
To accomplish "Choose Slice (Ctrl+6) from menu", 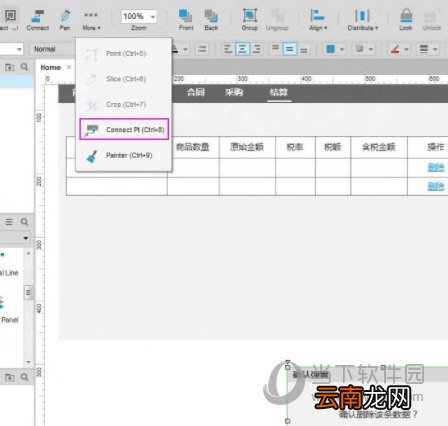I will click(x=124, y=79).
